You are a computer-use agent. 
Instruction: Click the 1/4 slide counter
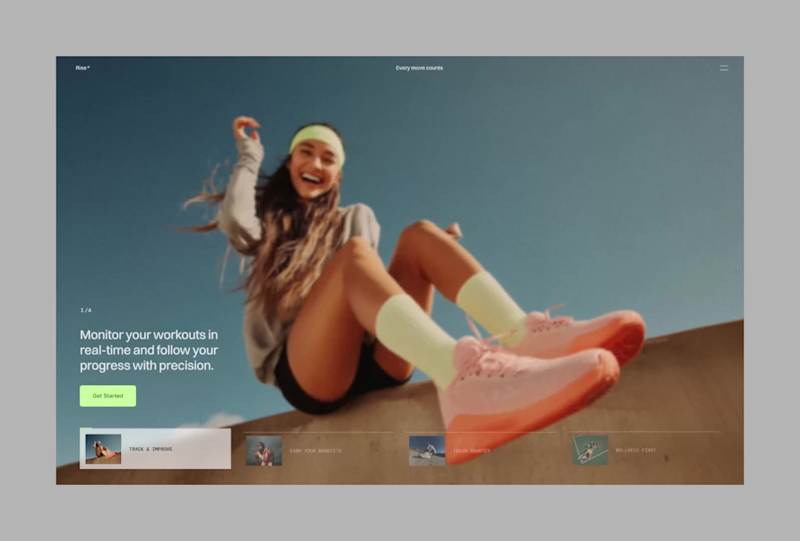pos(86,310)
